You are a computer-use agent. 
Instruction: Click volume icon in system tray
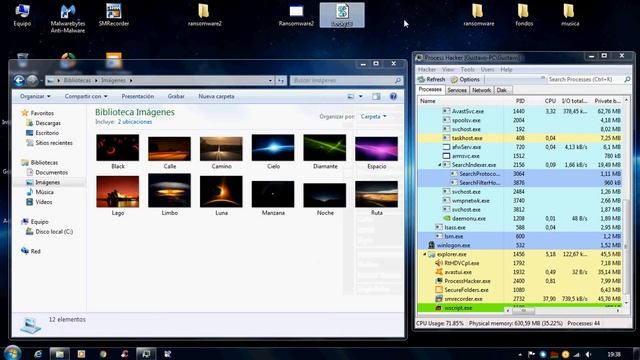tap(588, 354)
